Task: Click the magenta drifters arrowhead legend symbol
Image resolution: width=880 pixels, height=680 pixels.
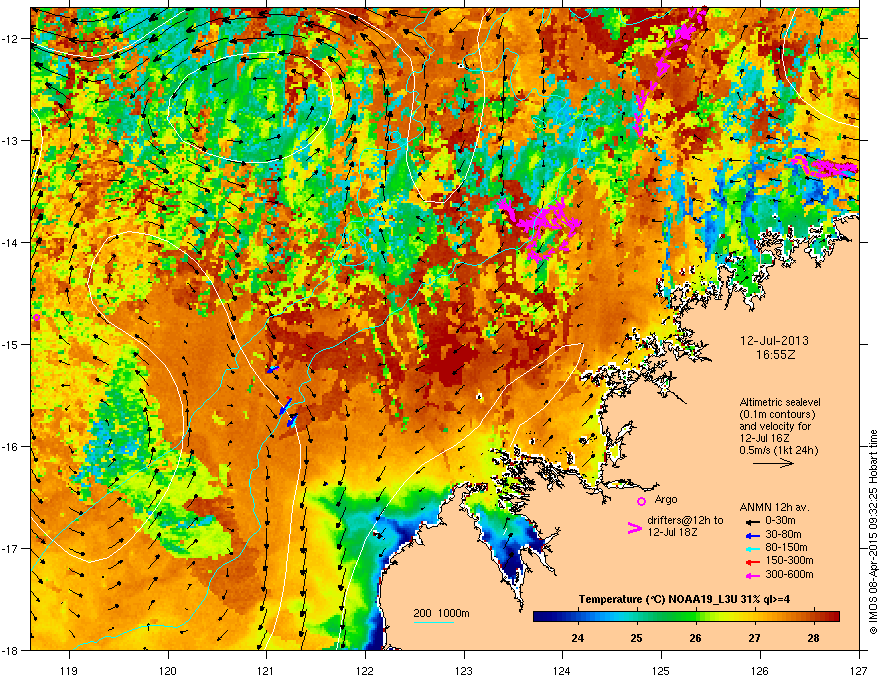Action: 634,528
